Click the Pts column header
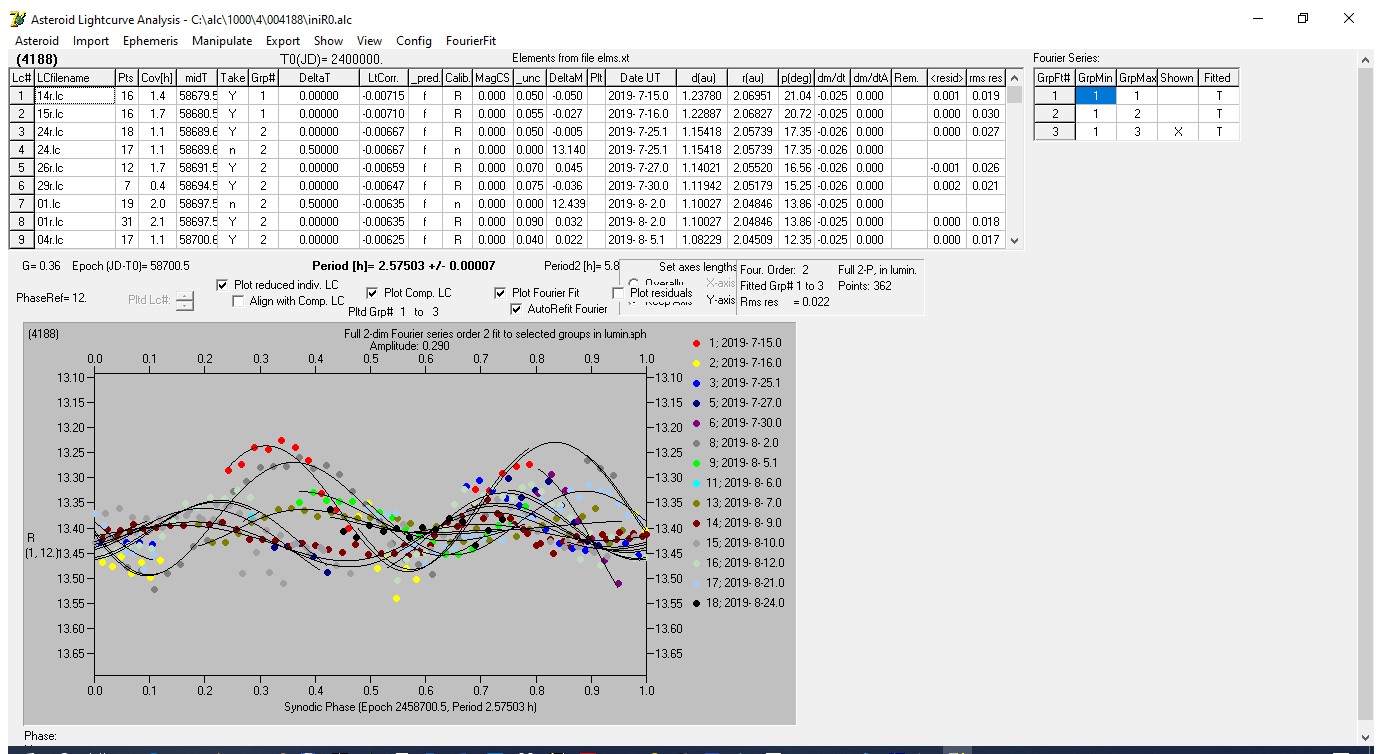The height and width of the screenshot is (754, 1382). point(125,78)
